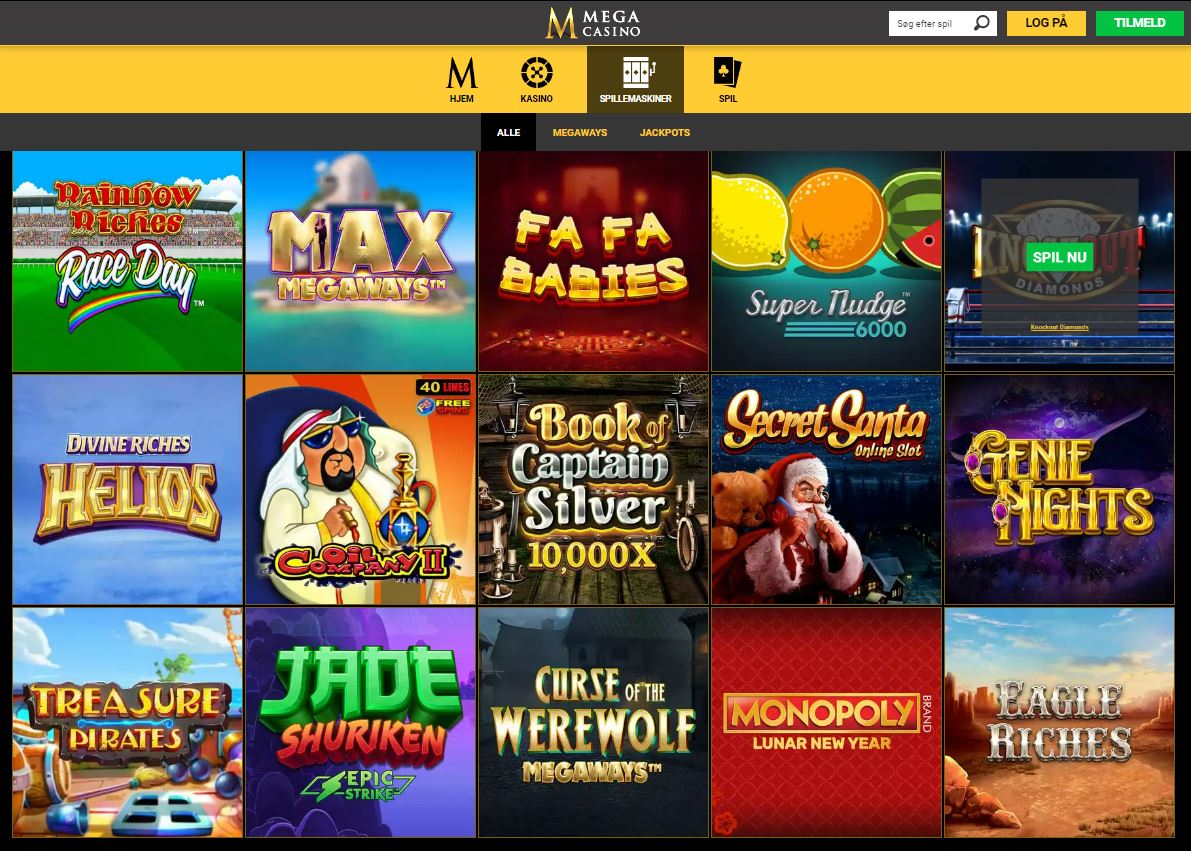Open Jade Shuriken Epic Strike game
This screenshot has width=1191, height=851.
pyautogui.click(x=361, y=723)
